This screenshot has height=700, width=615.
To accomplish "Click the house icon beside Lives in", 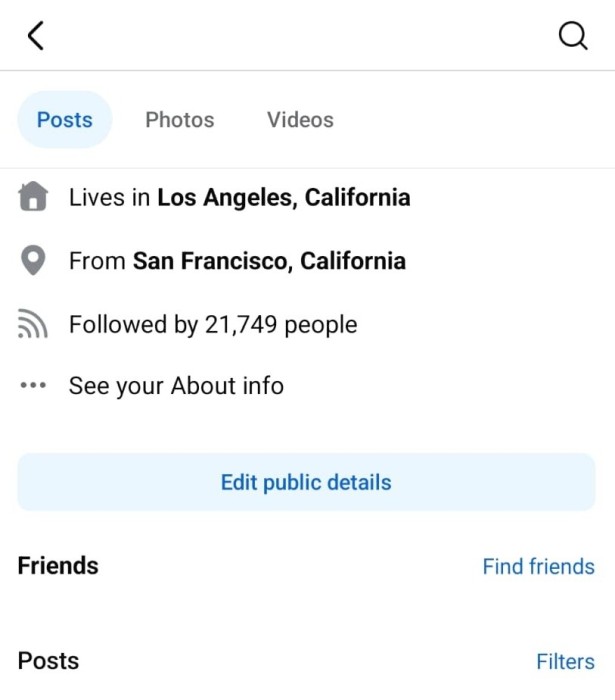I will click(x=33, y=196).
